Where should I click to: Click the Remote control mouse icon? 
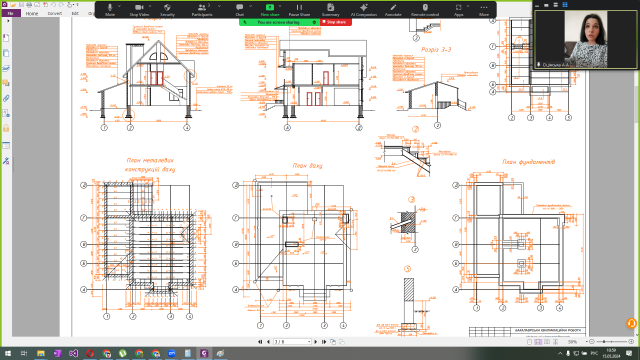(425, 10)
